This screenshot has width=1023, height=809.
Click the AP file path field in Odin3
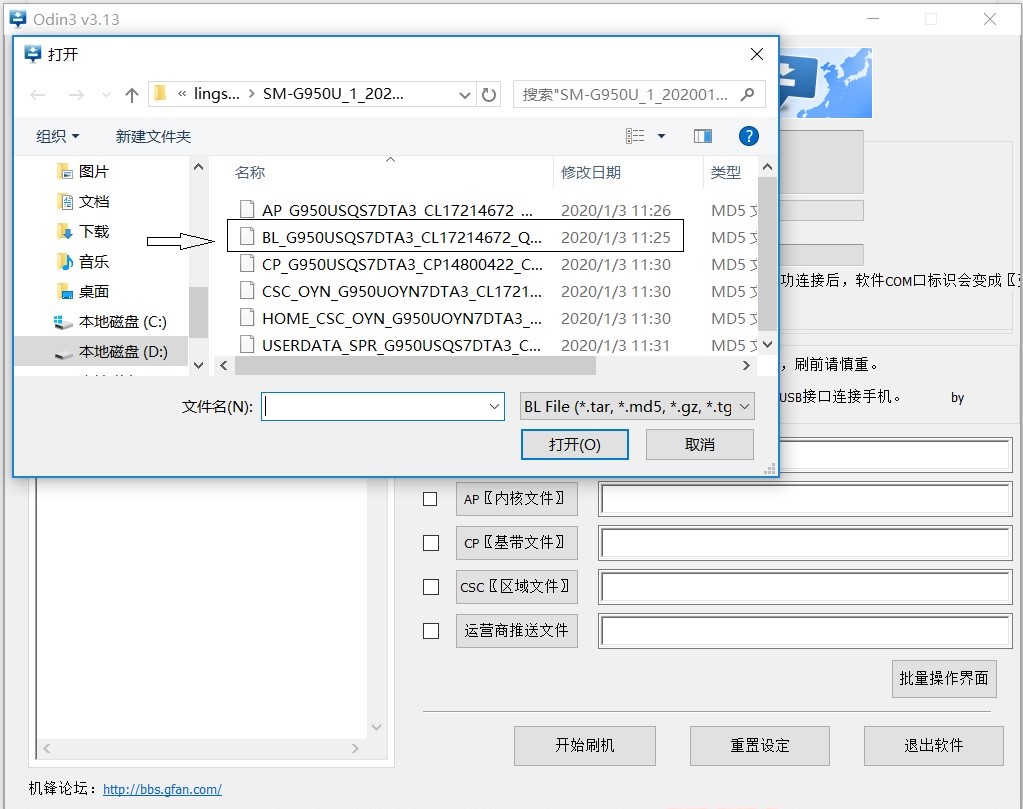(805, 499)
